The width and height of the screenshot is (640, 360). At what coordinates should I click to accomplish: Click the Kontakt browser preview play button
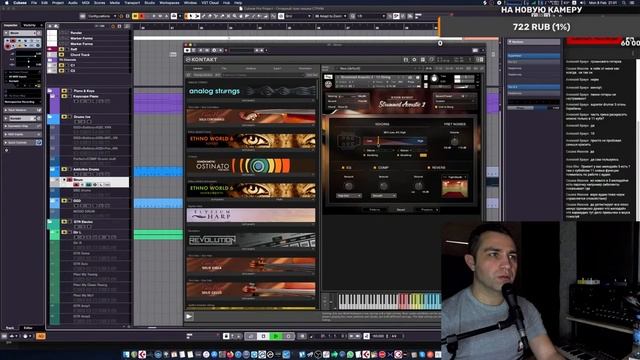189,316
